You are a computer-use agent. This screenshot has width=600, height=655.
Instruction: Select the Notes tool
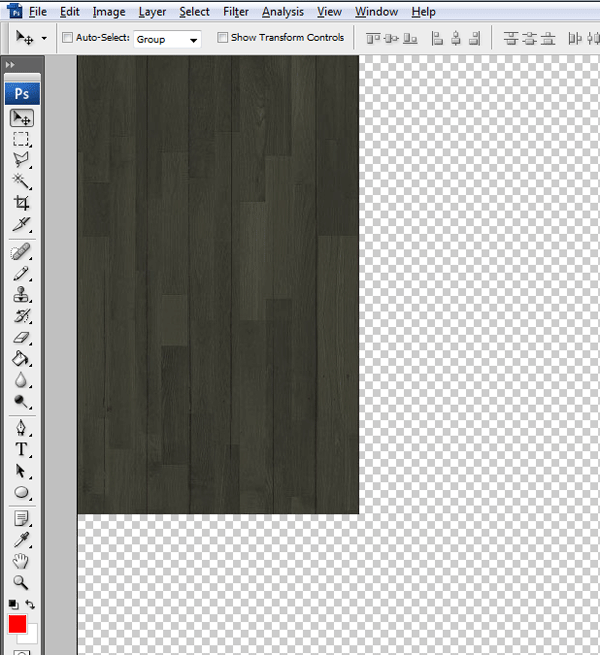click(x=21, y=519)
